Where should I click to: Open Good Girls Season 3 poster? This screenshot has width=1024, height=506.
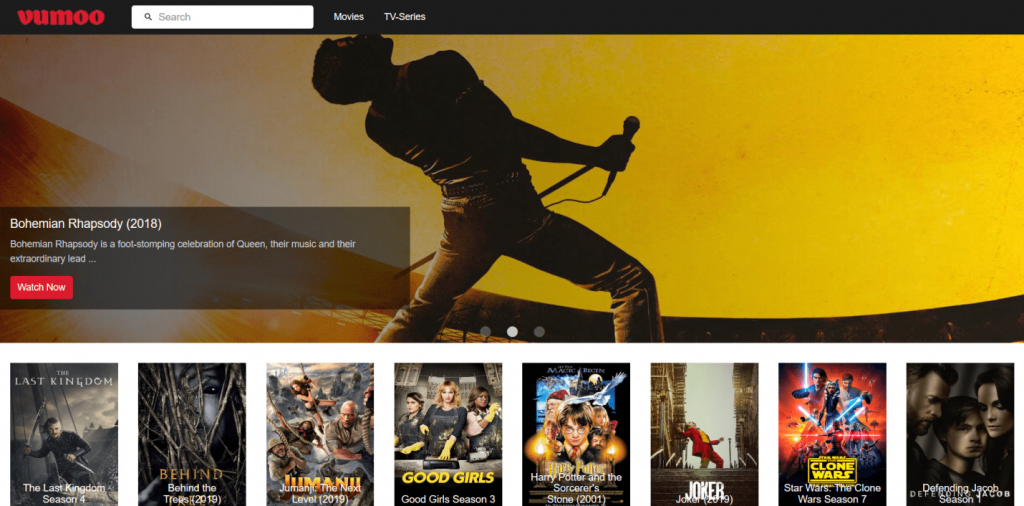point(448,434)
